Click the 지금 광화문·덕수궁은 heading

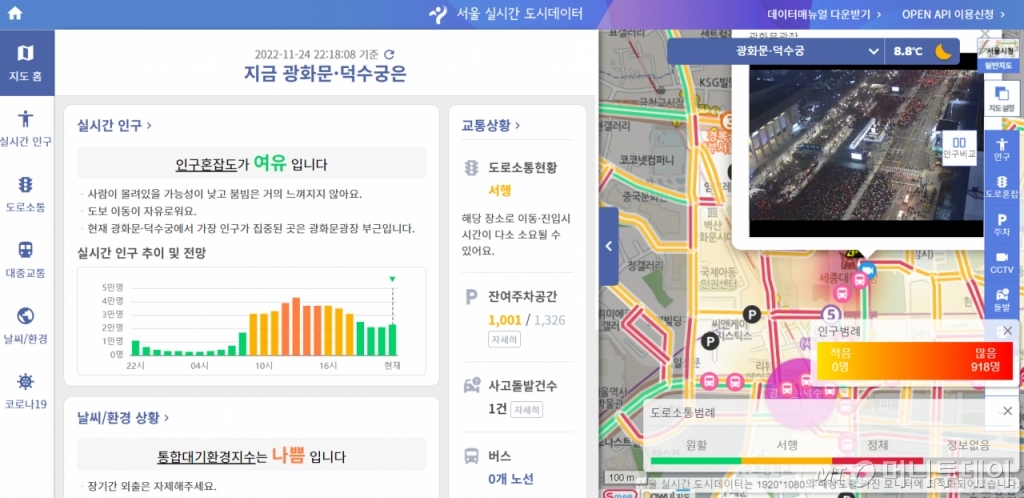click(x=325, y=74)
